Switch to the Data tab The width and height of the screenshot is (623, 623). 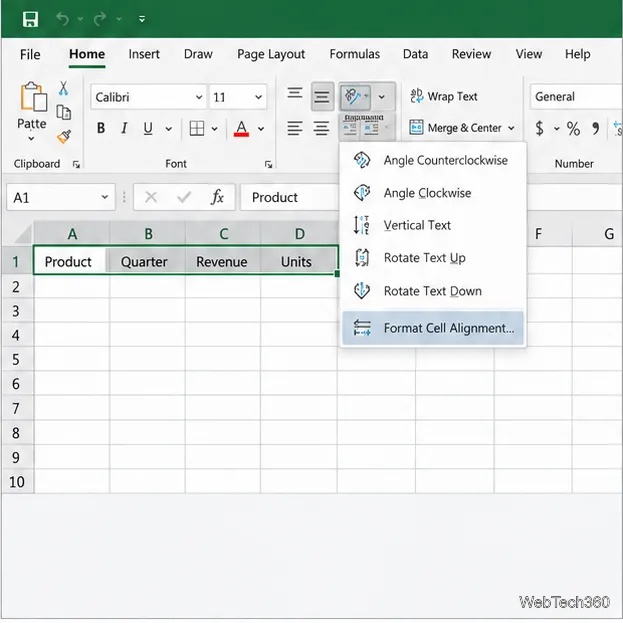pyautogui.click(x=415, y=54)
